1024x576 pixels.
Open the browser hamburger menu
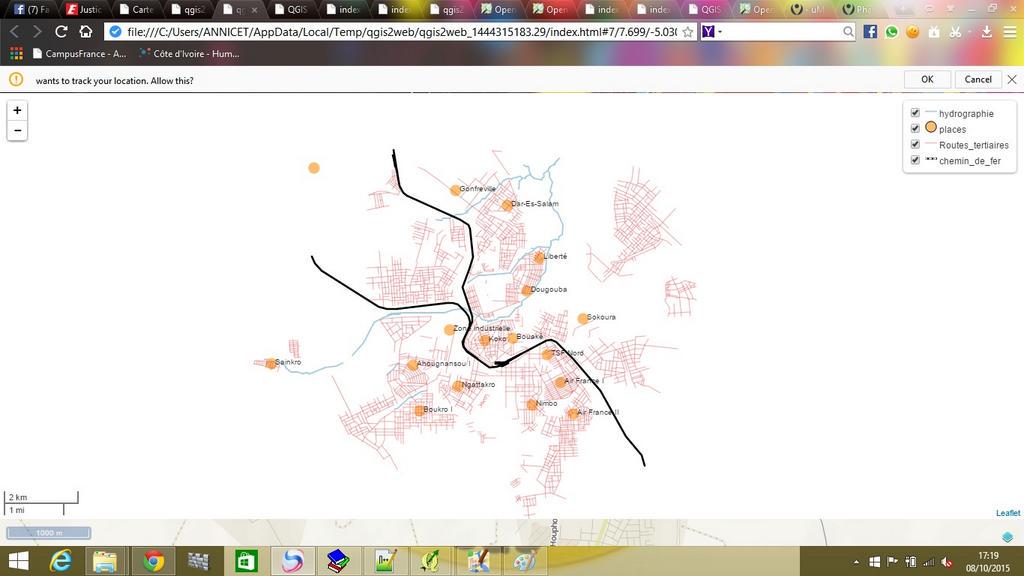pyautogui.click(x=1011, y=31)
